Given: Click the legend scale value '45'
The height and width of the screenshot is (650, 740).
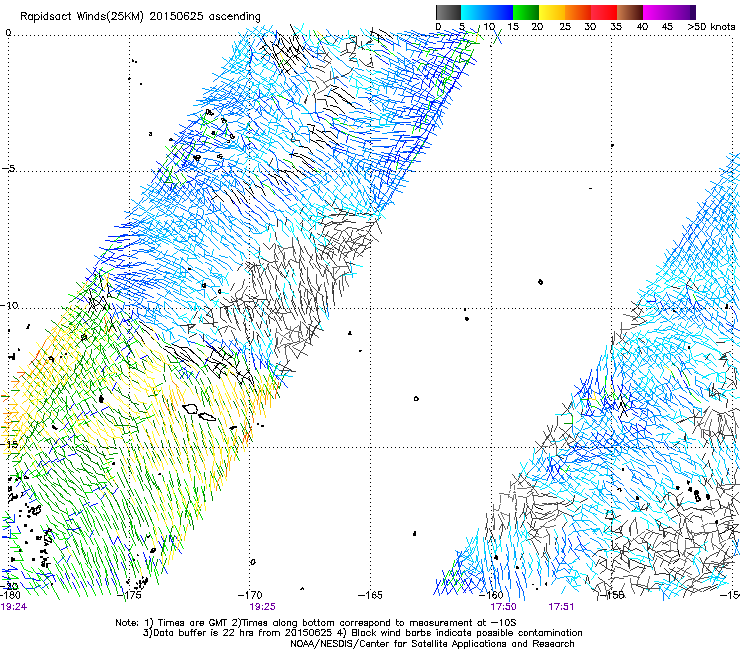Looking at the screenshot, I should coord(667,26).
